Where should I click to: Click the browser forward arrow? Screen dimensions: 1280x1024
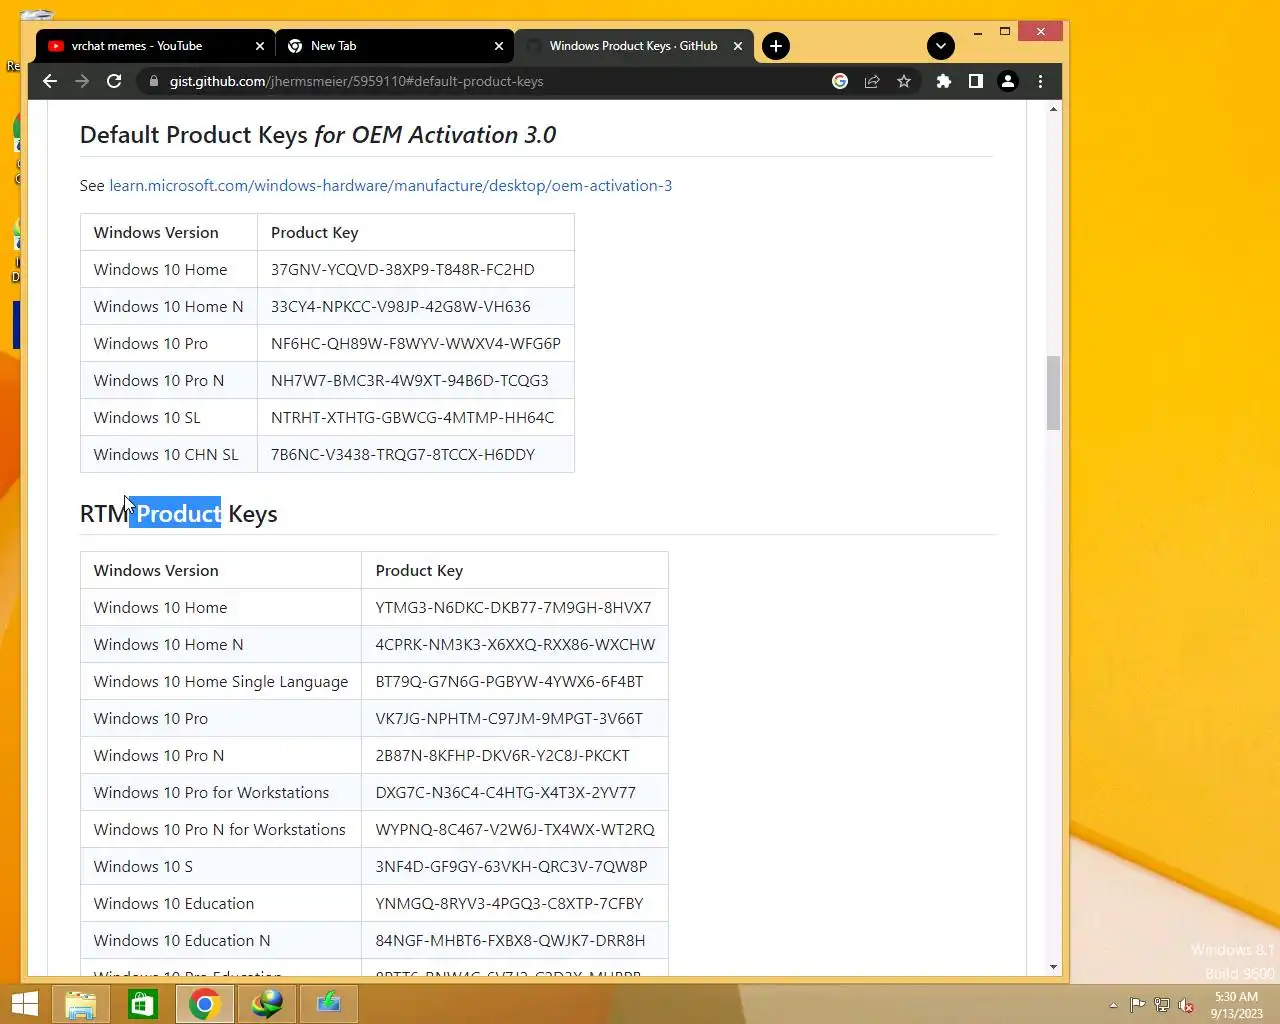(x=82, y=81)
